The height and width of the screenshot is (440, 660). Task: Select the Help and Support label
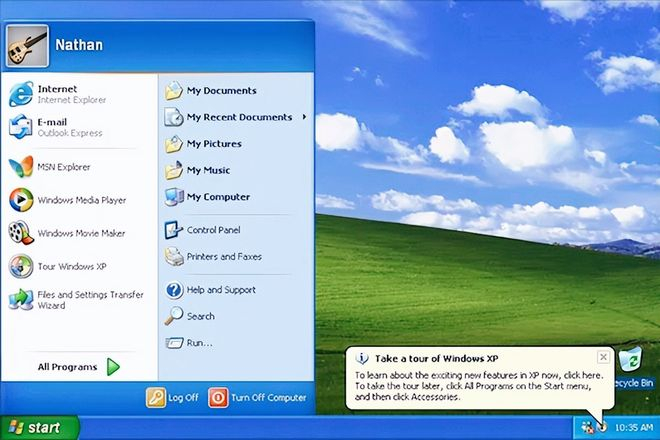pos(221,290)
